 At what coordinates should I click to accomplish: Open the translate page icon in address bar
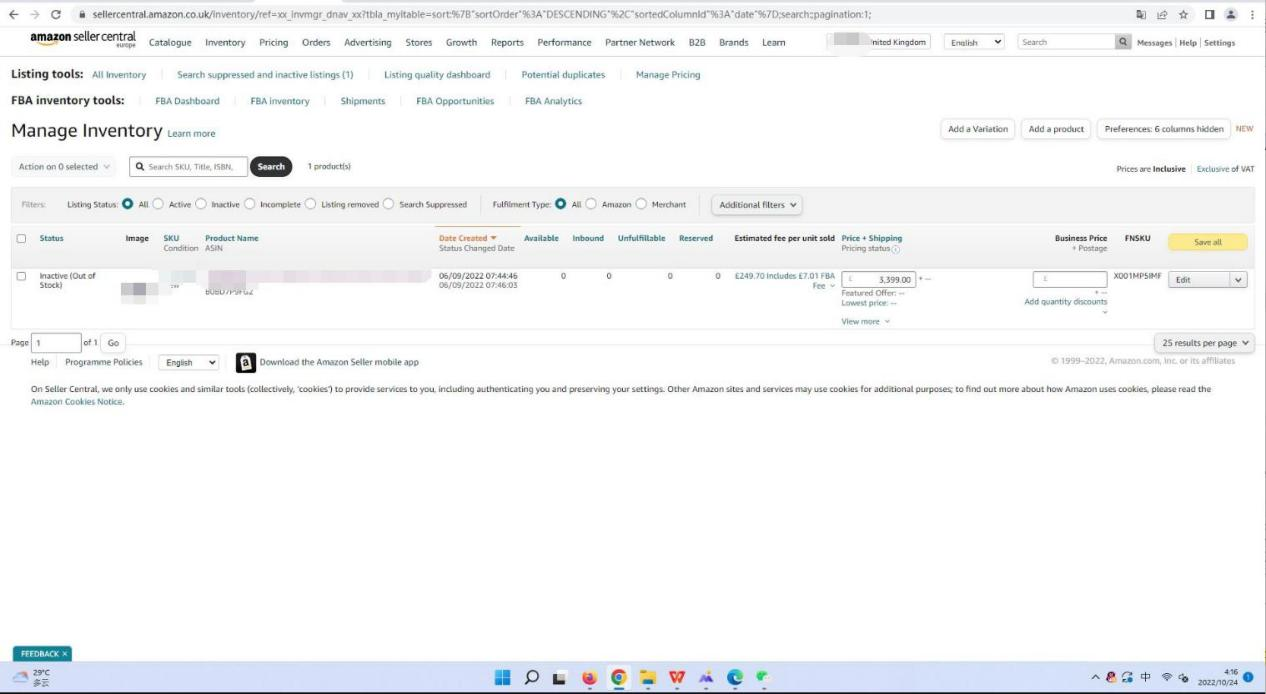click(1141, 14)
